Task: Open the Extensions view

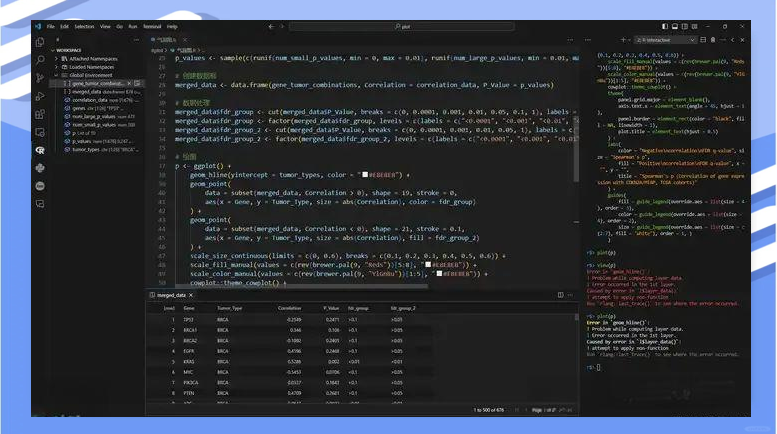Action: click(40, 114)
